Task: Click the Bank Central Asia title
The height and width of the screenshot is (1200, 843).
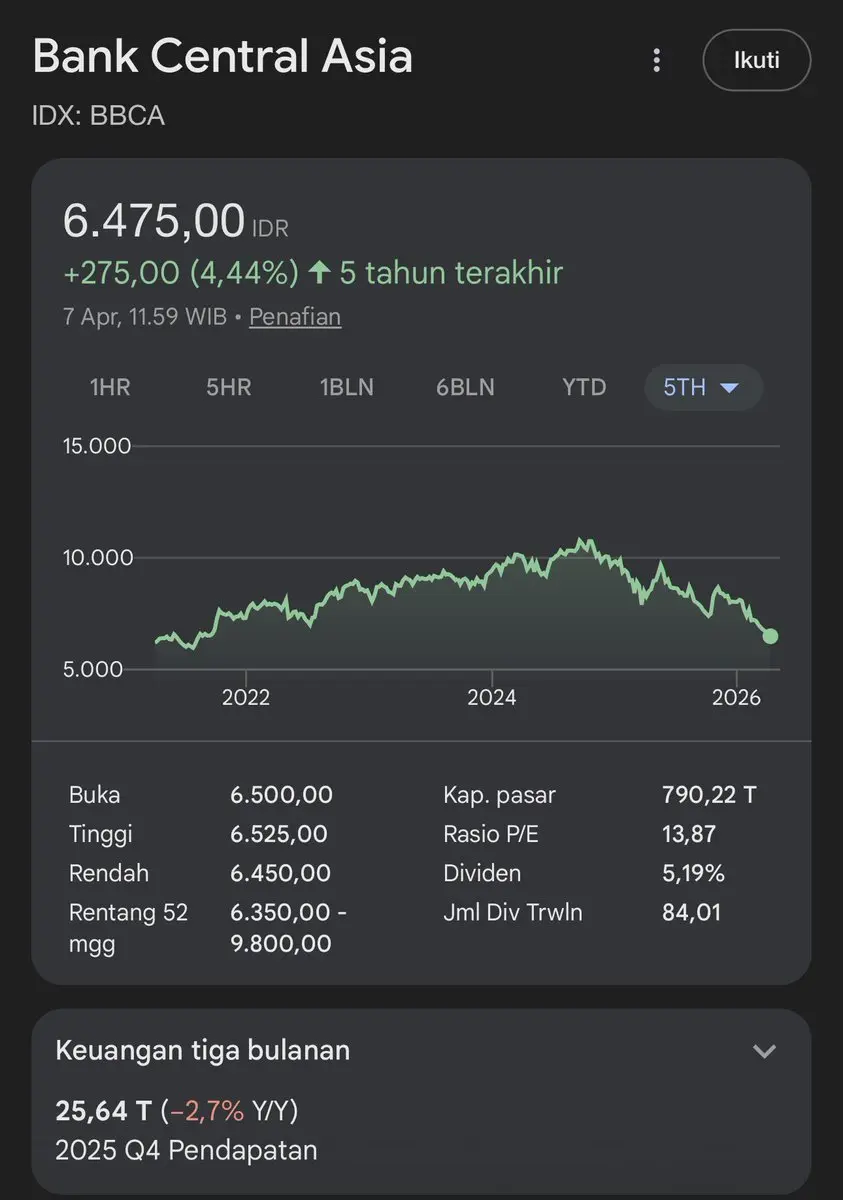Action: pos(222,56)
